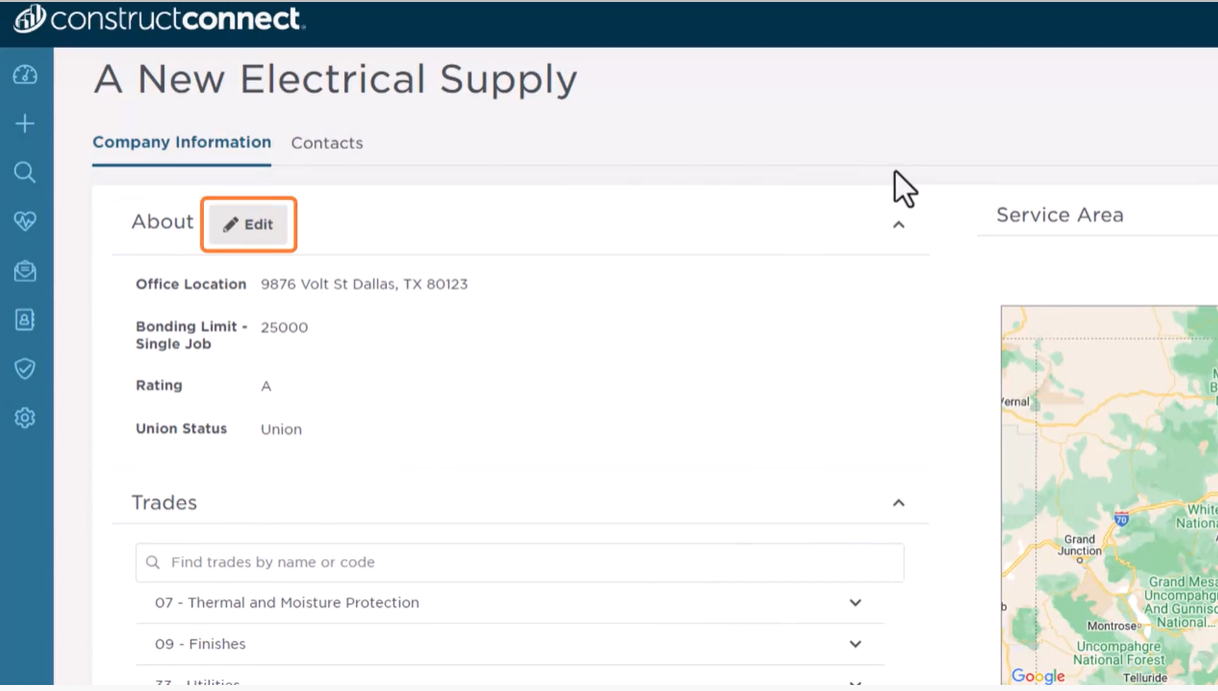Click the Edit button beside About
Screen dimensions: 1218x691
point(249,225)
